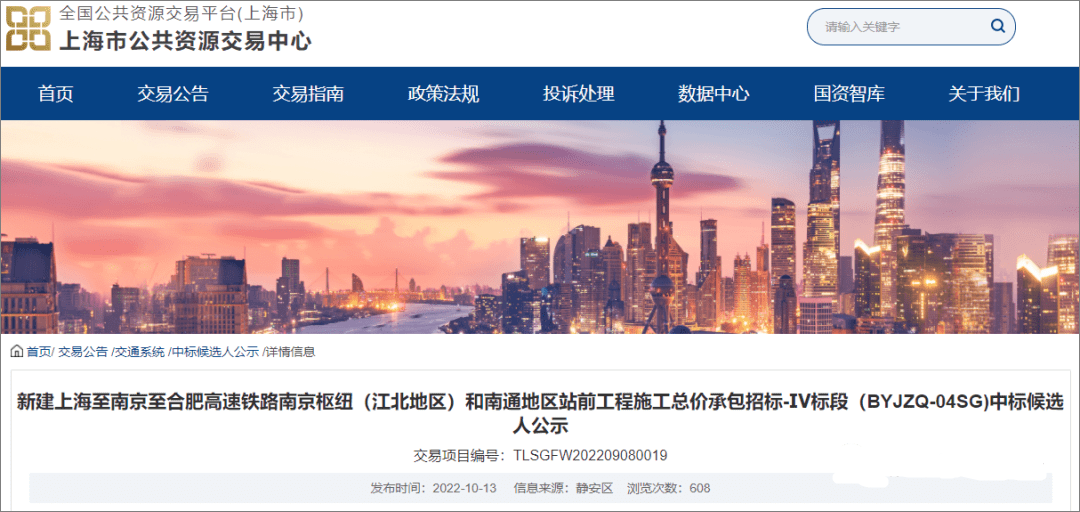Image resolution: width=1080 pixels, height=512 pixels.
Task: Click the 上海市公共资源交易中心 site title
Action: pyautogui.click(x=185, y=41)
